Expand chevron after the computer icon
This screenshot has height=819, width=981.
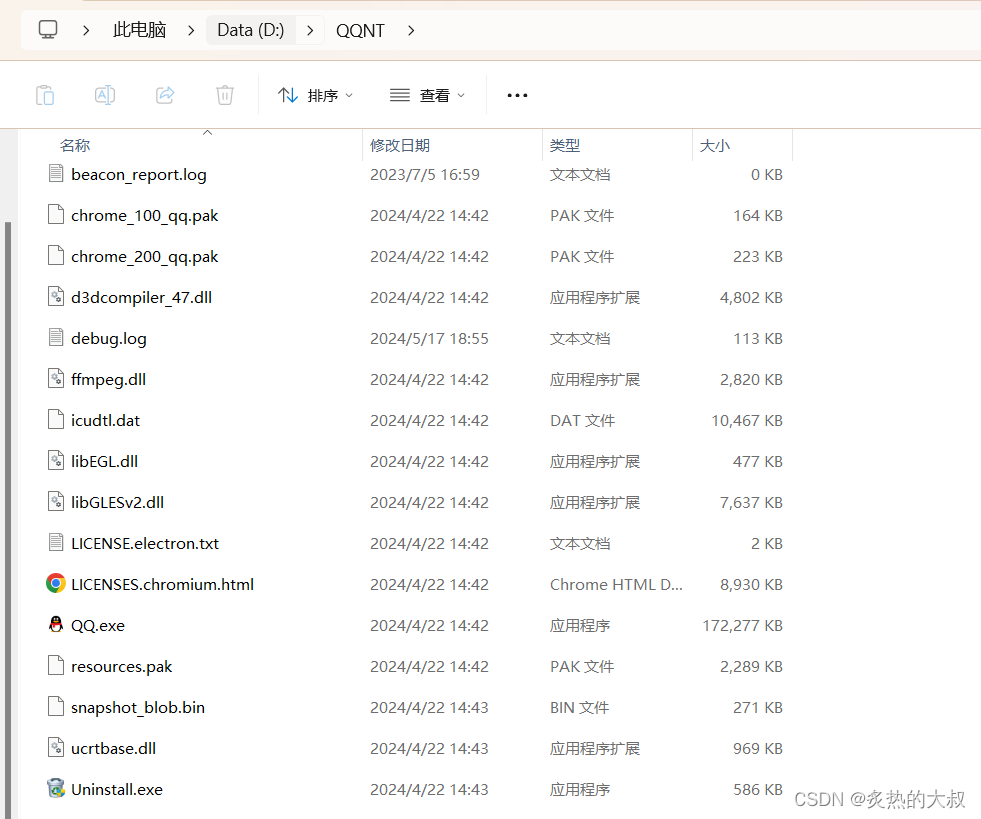86,30
